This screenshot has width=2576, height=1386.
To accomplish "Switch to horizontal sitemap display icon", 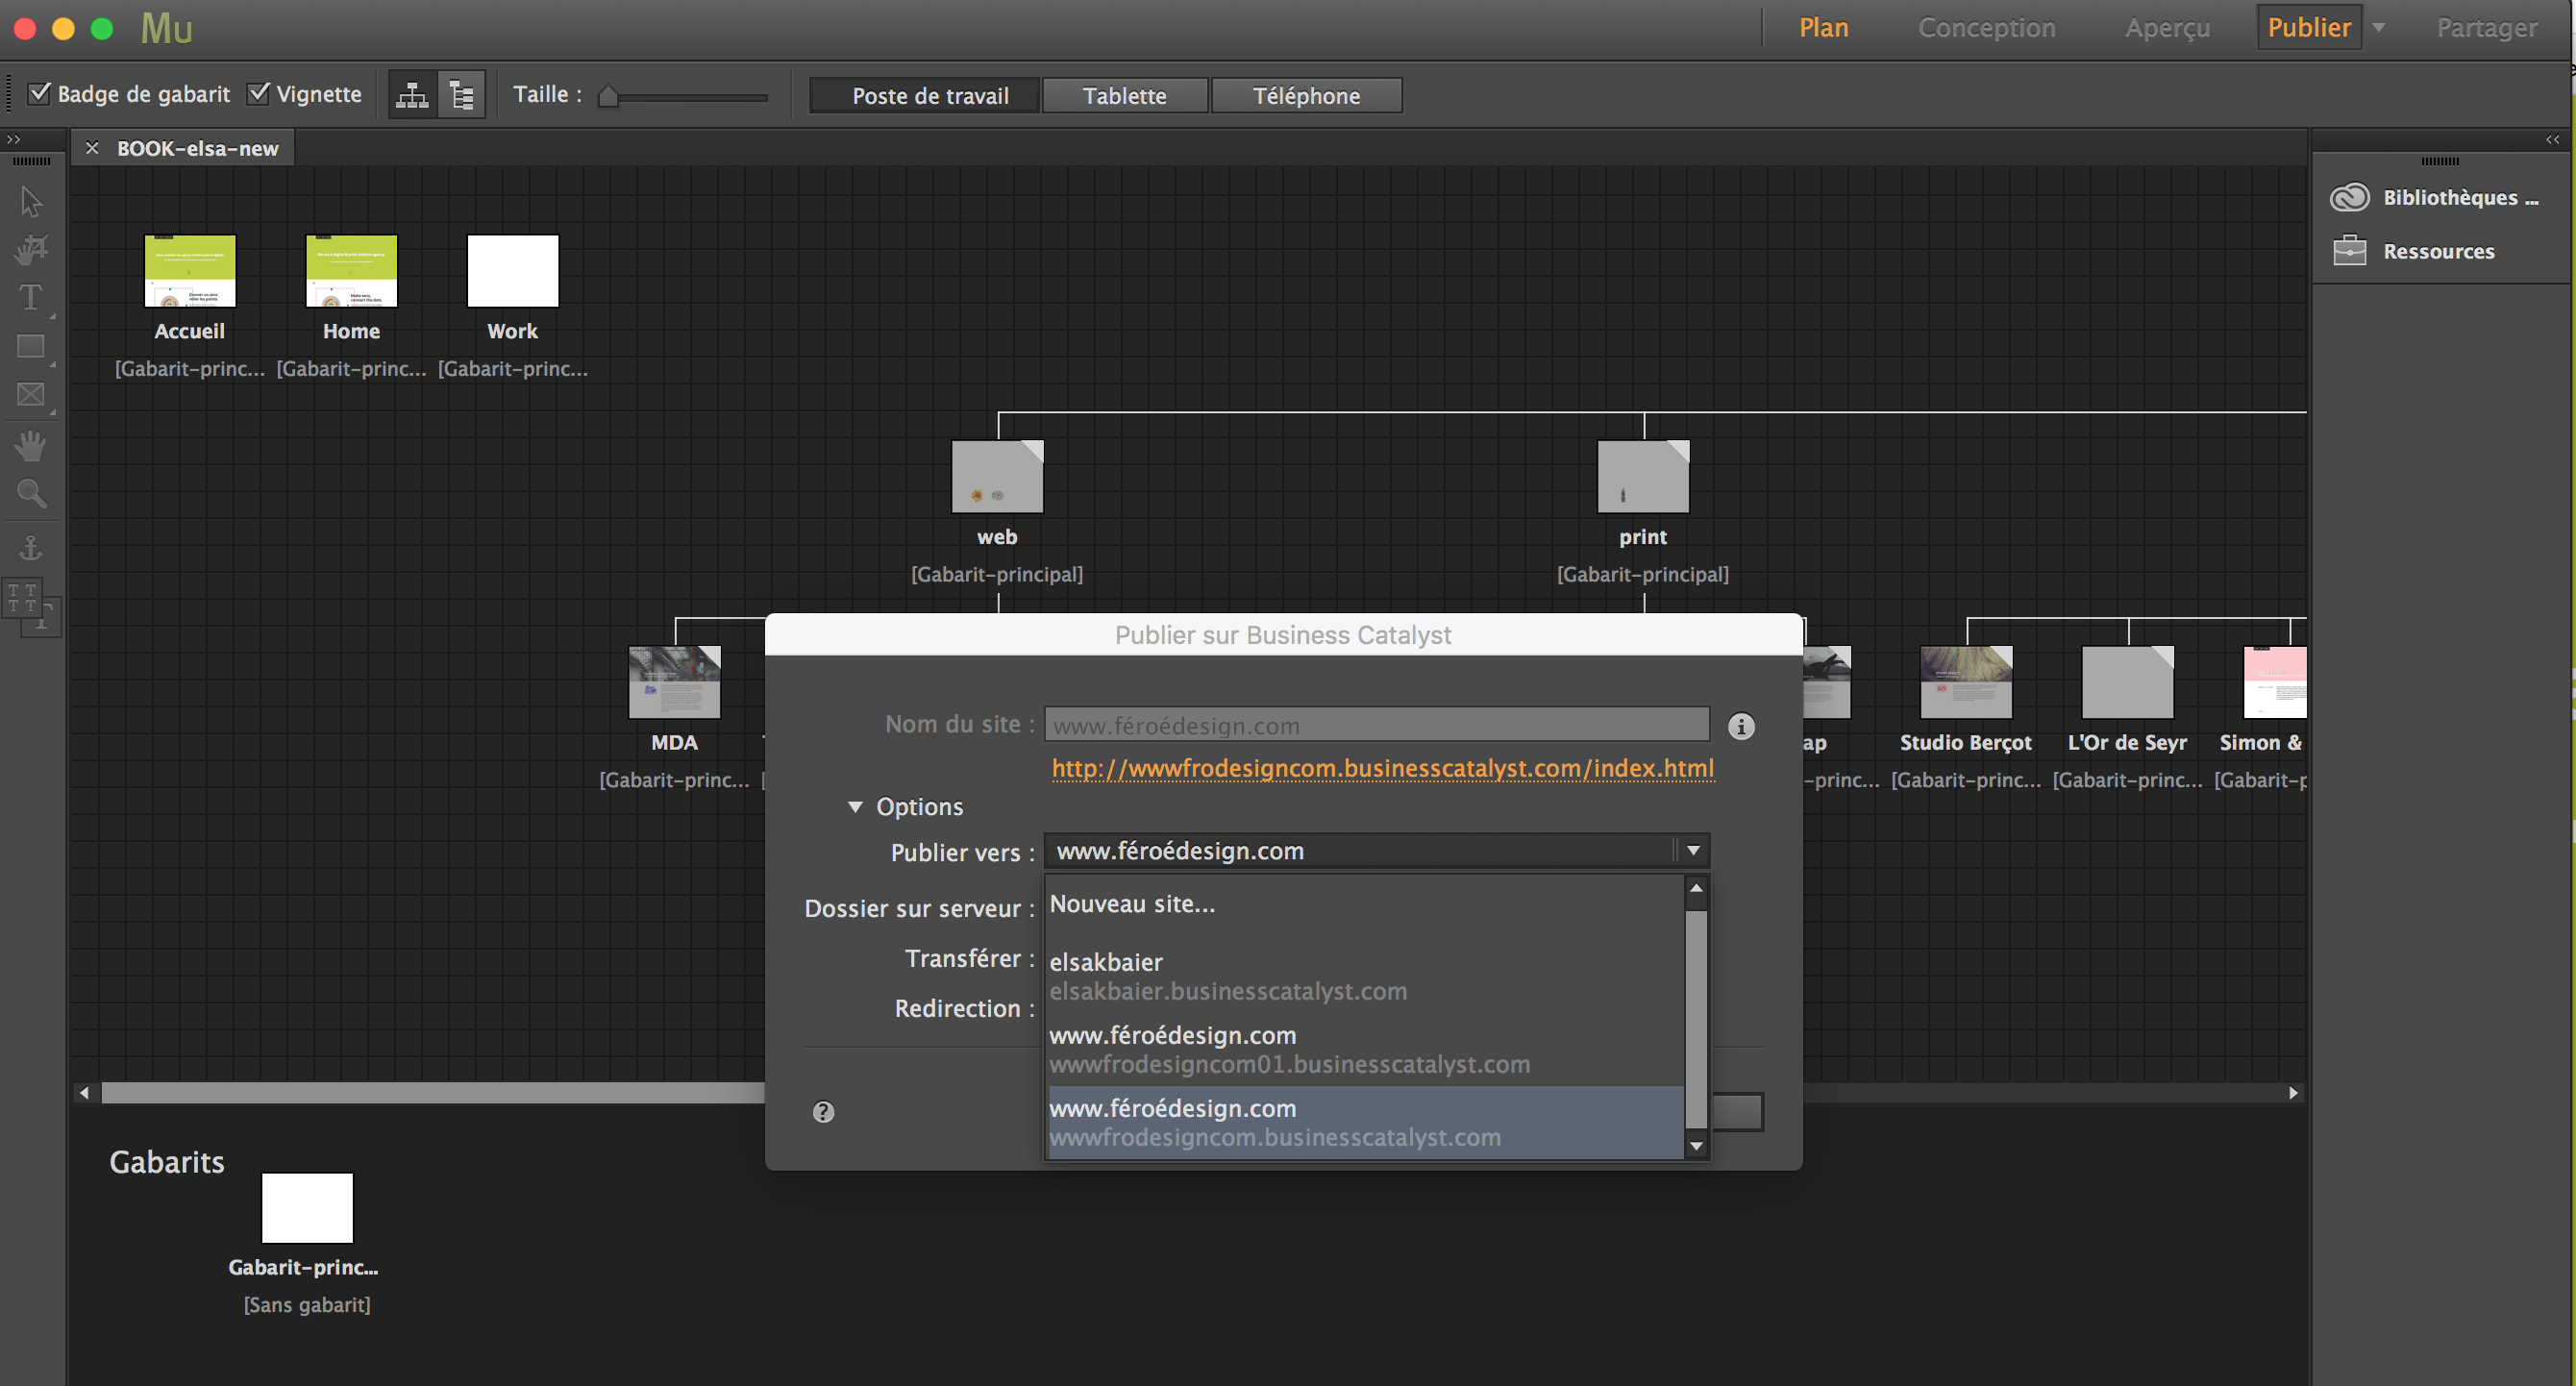I will [x=412, y=95].
